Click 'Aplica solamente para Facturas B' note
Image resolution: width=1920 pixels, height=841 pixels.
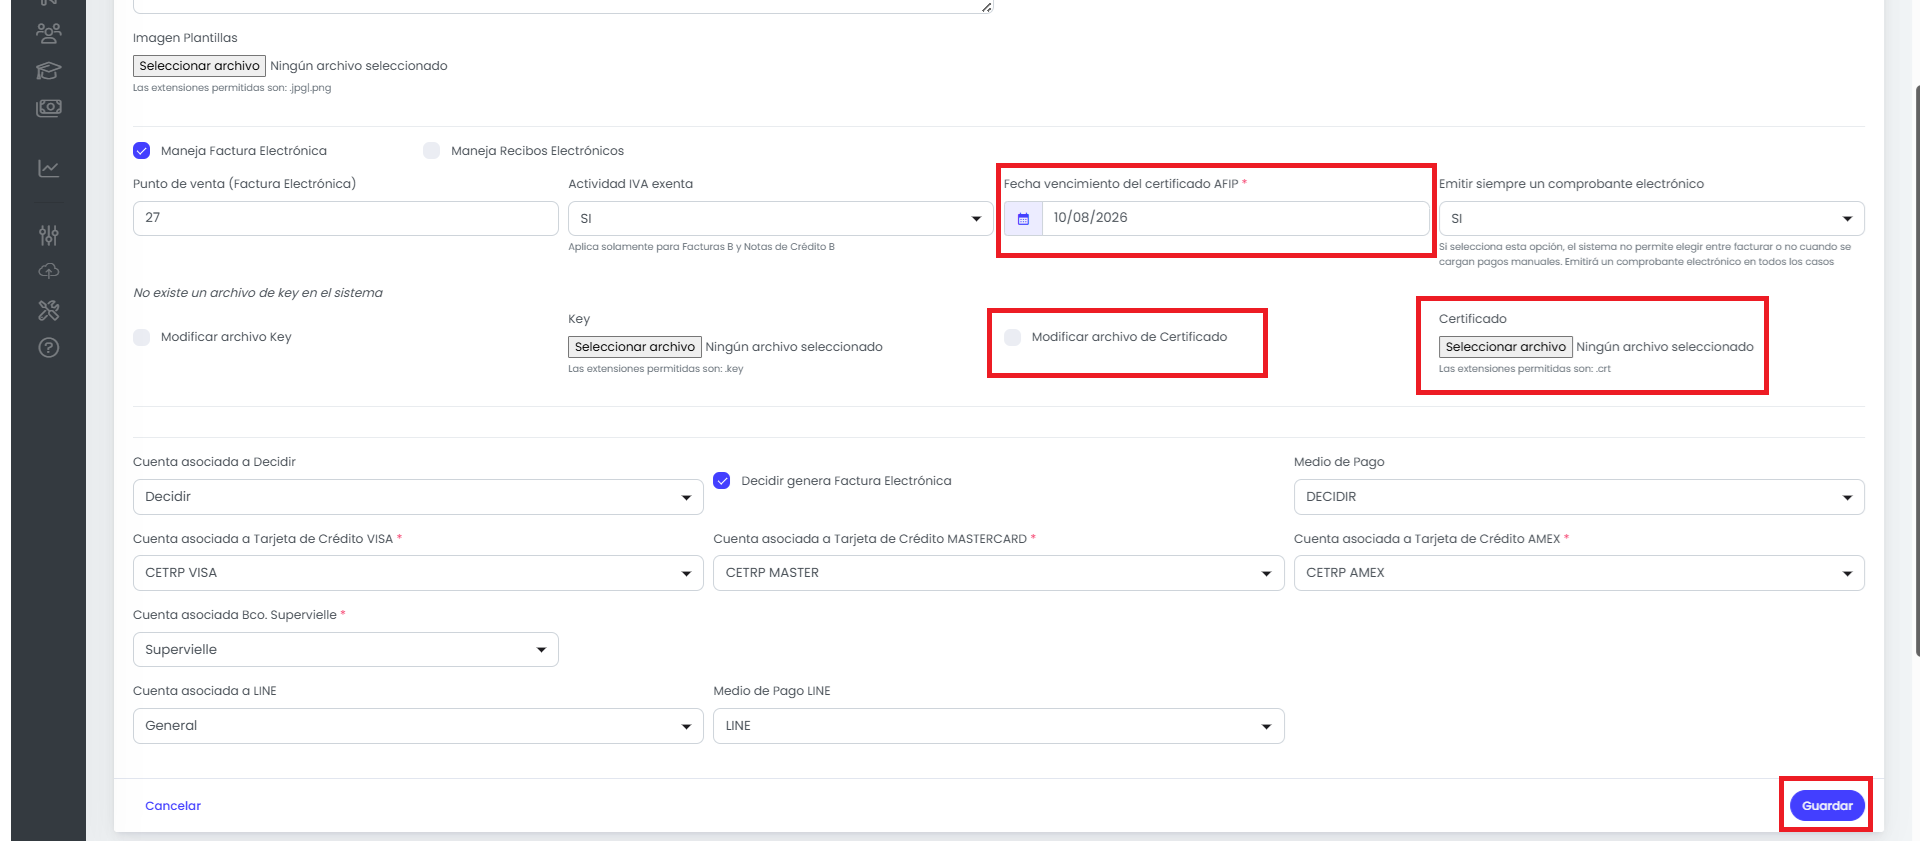click(701, 247)
